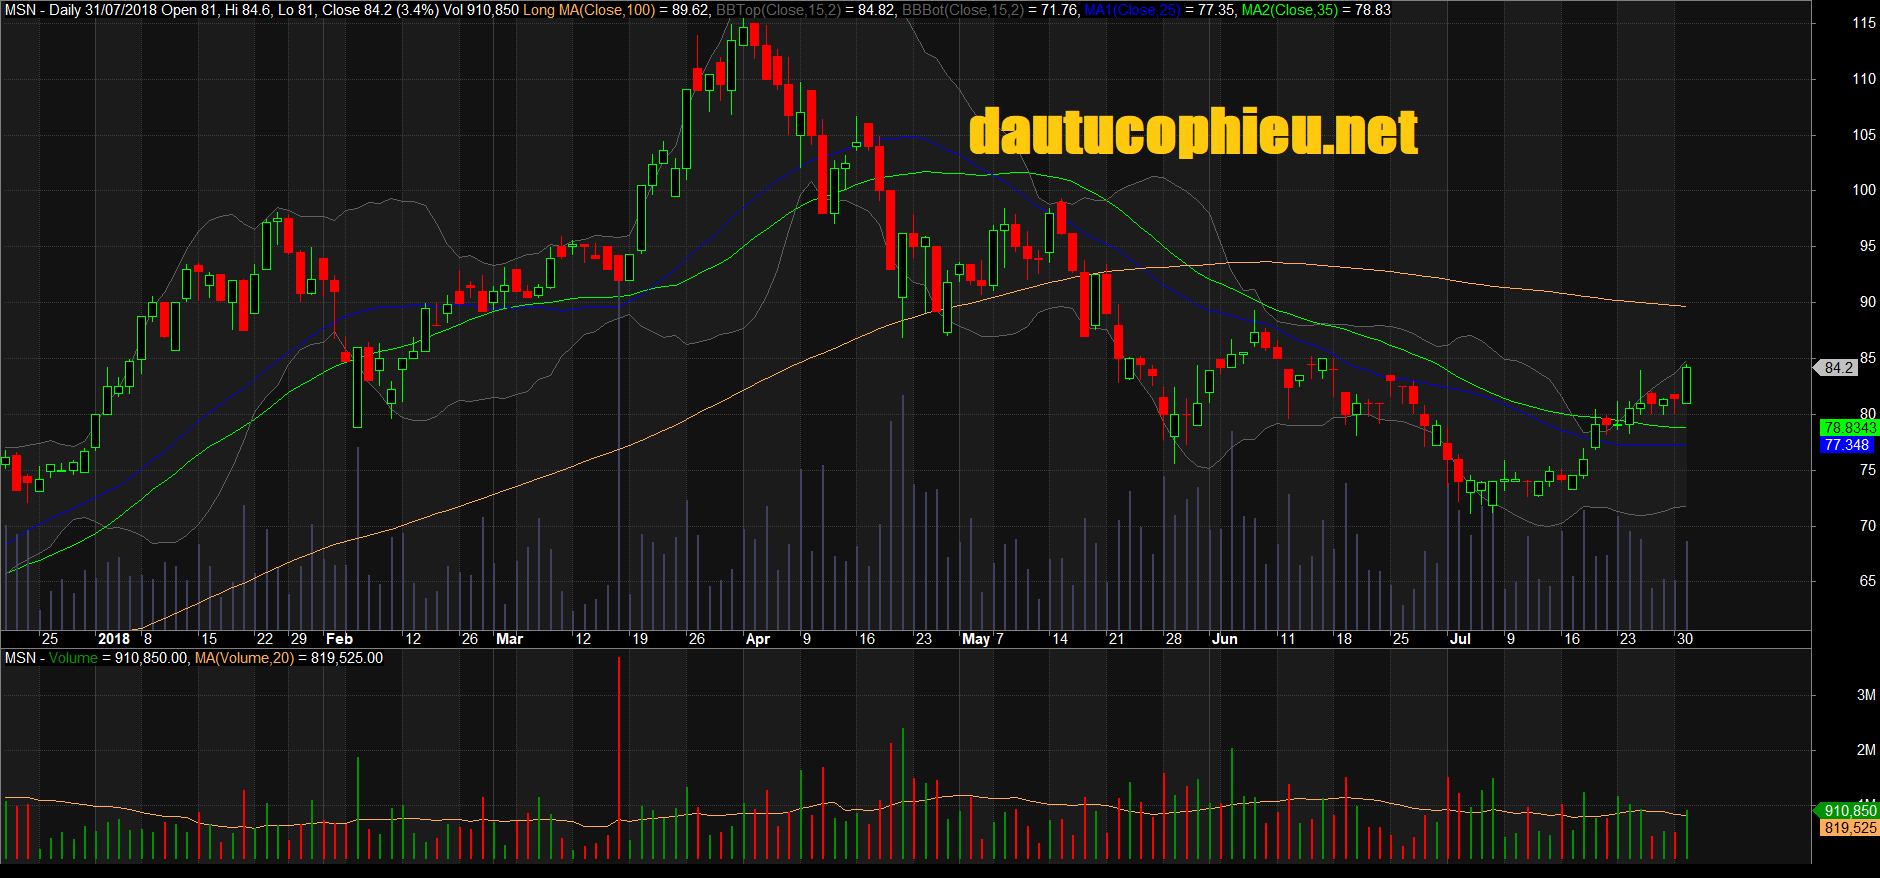Click the green 78.8343 MA2 value tag
The image size is (1880, 878).
1849,428
